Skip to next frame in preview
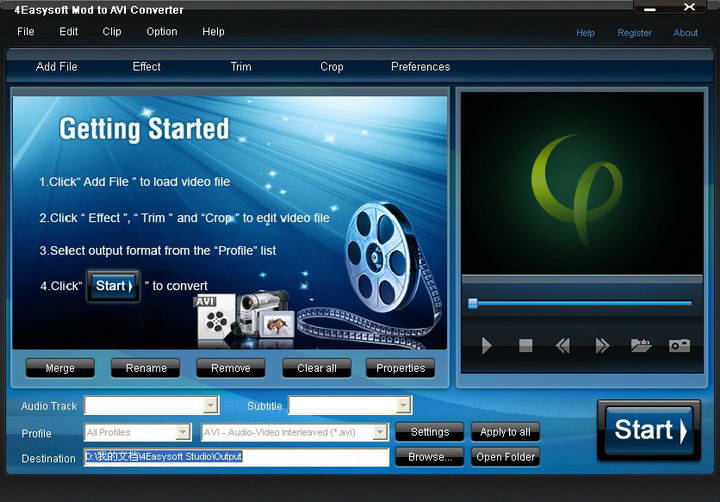This screenshot has height=502, width=720. pos(602,345)
